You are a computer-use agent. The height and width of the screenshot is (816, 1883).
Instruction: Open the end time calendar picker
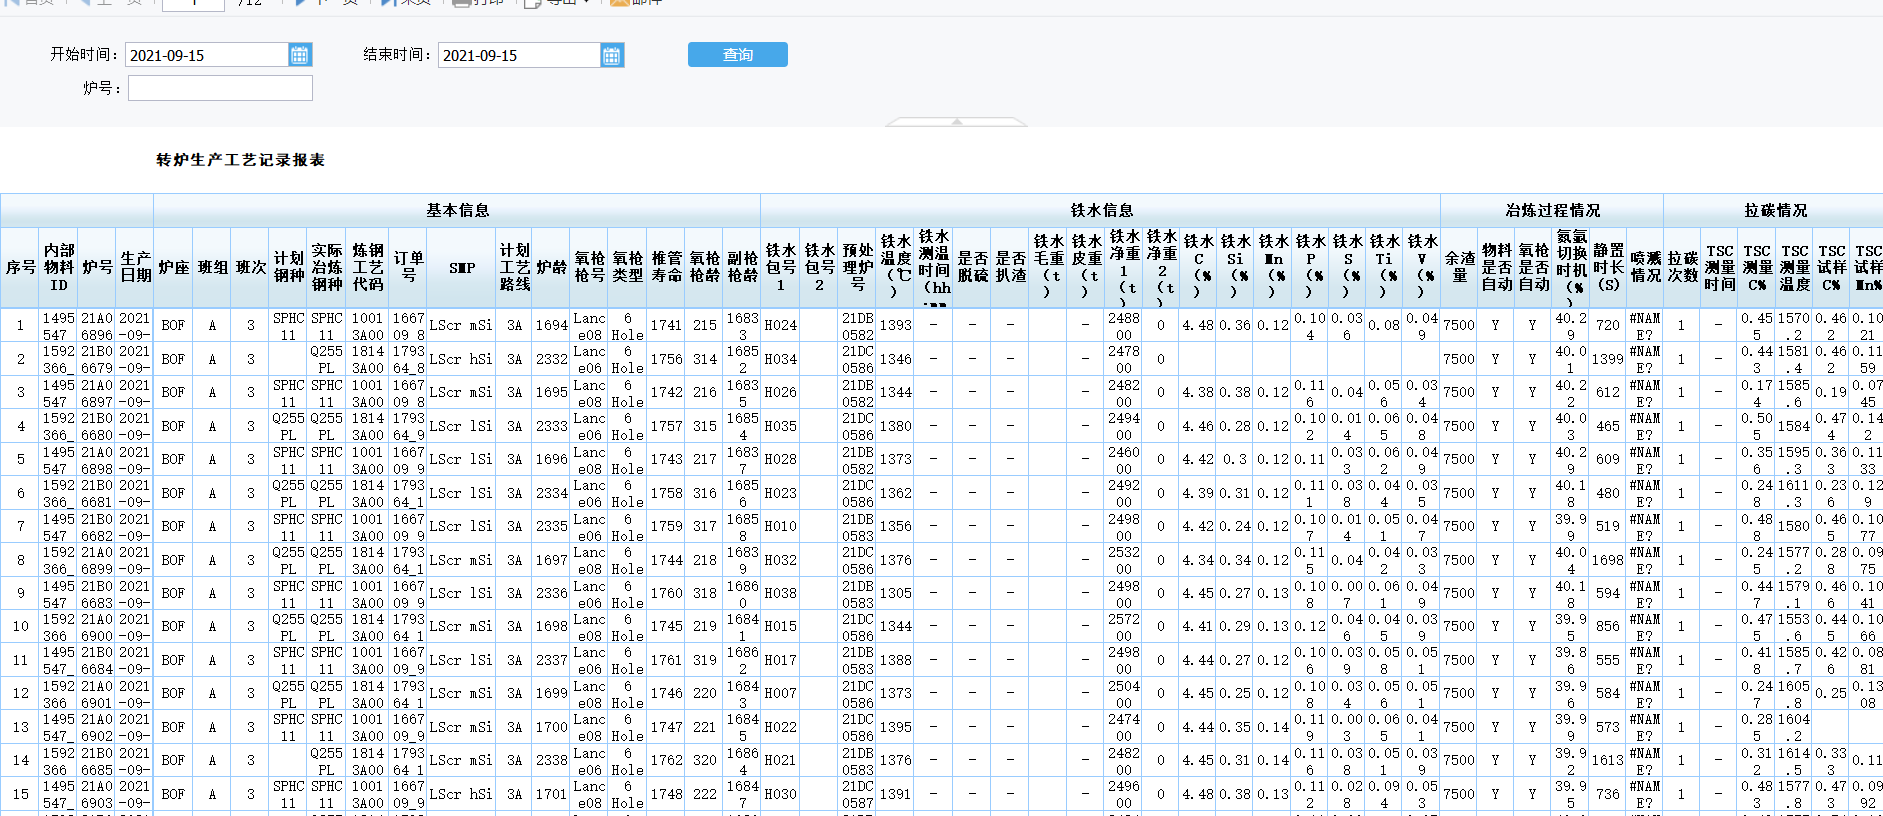pyautogui.click(x=611, y=55)
